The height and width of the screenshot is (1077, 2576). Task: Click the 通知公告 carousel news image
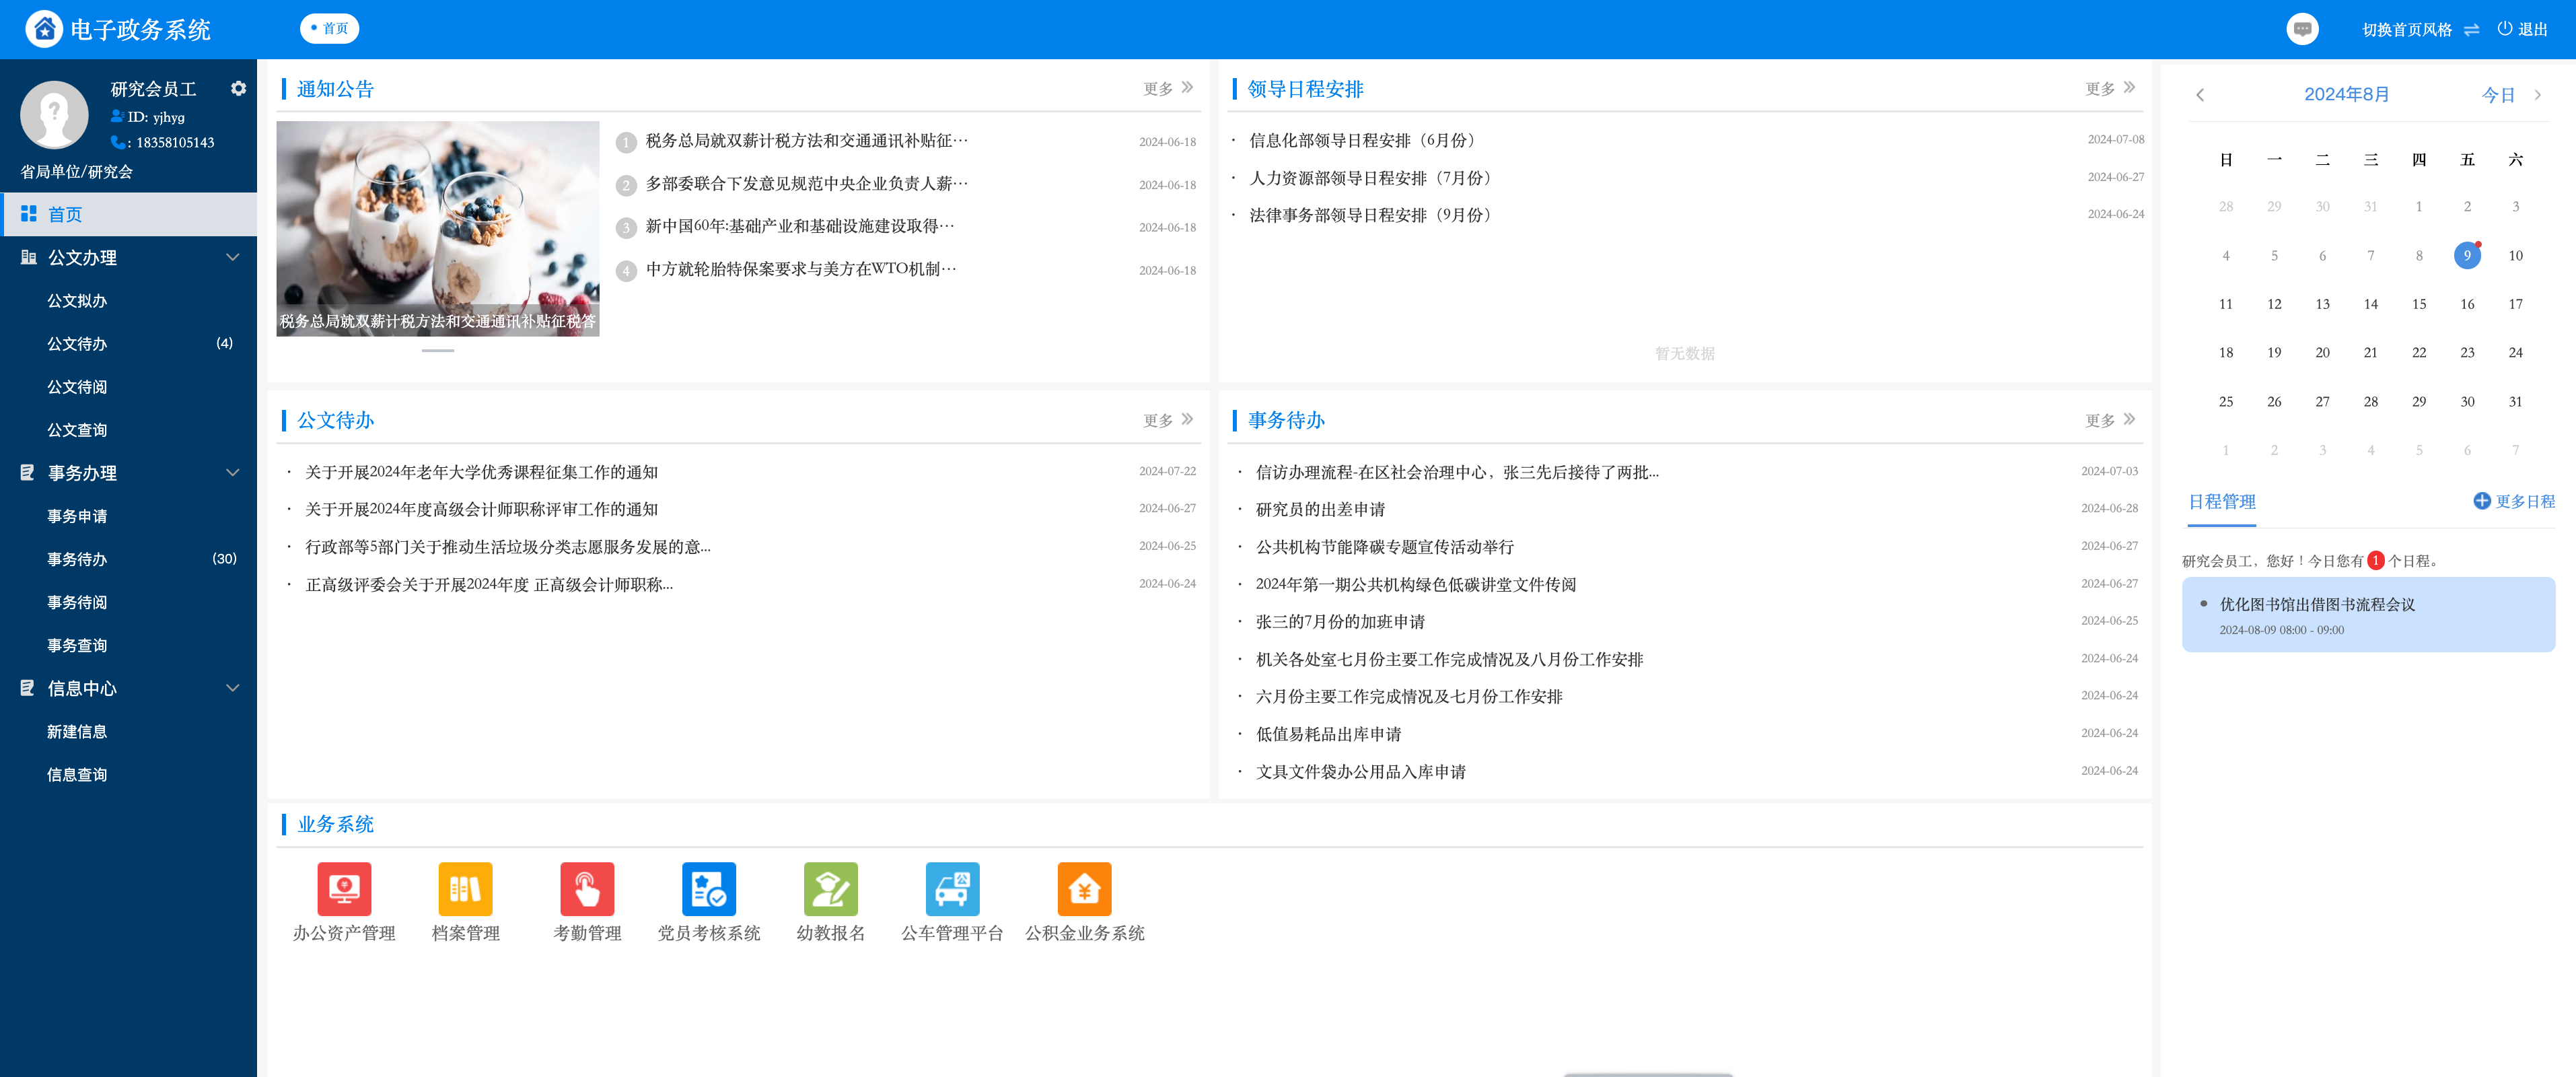tap(438, 228)
